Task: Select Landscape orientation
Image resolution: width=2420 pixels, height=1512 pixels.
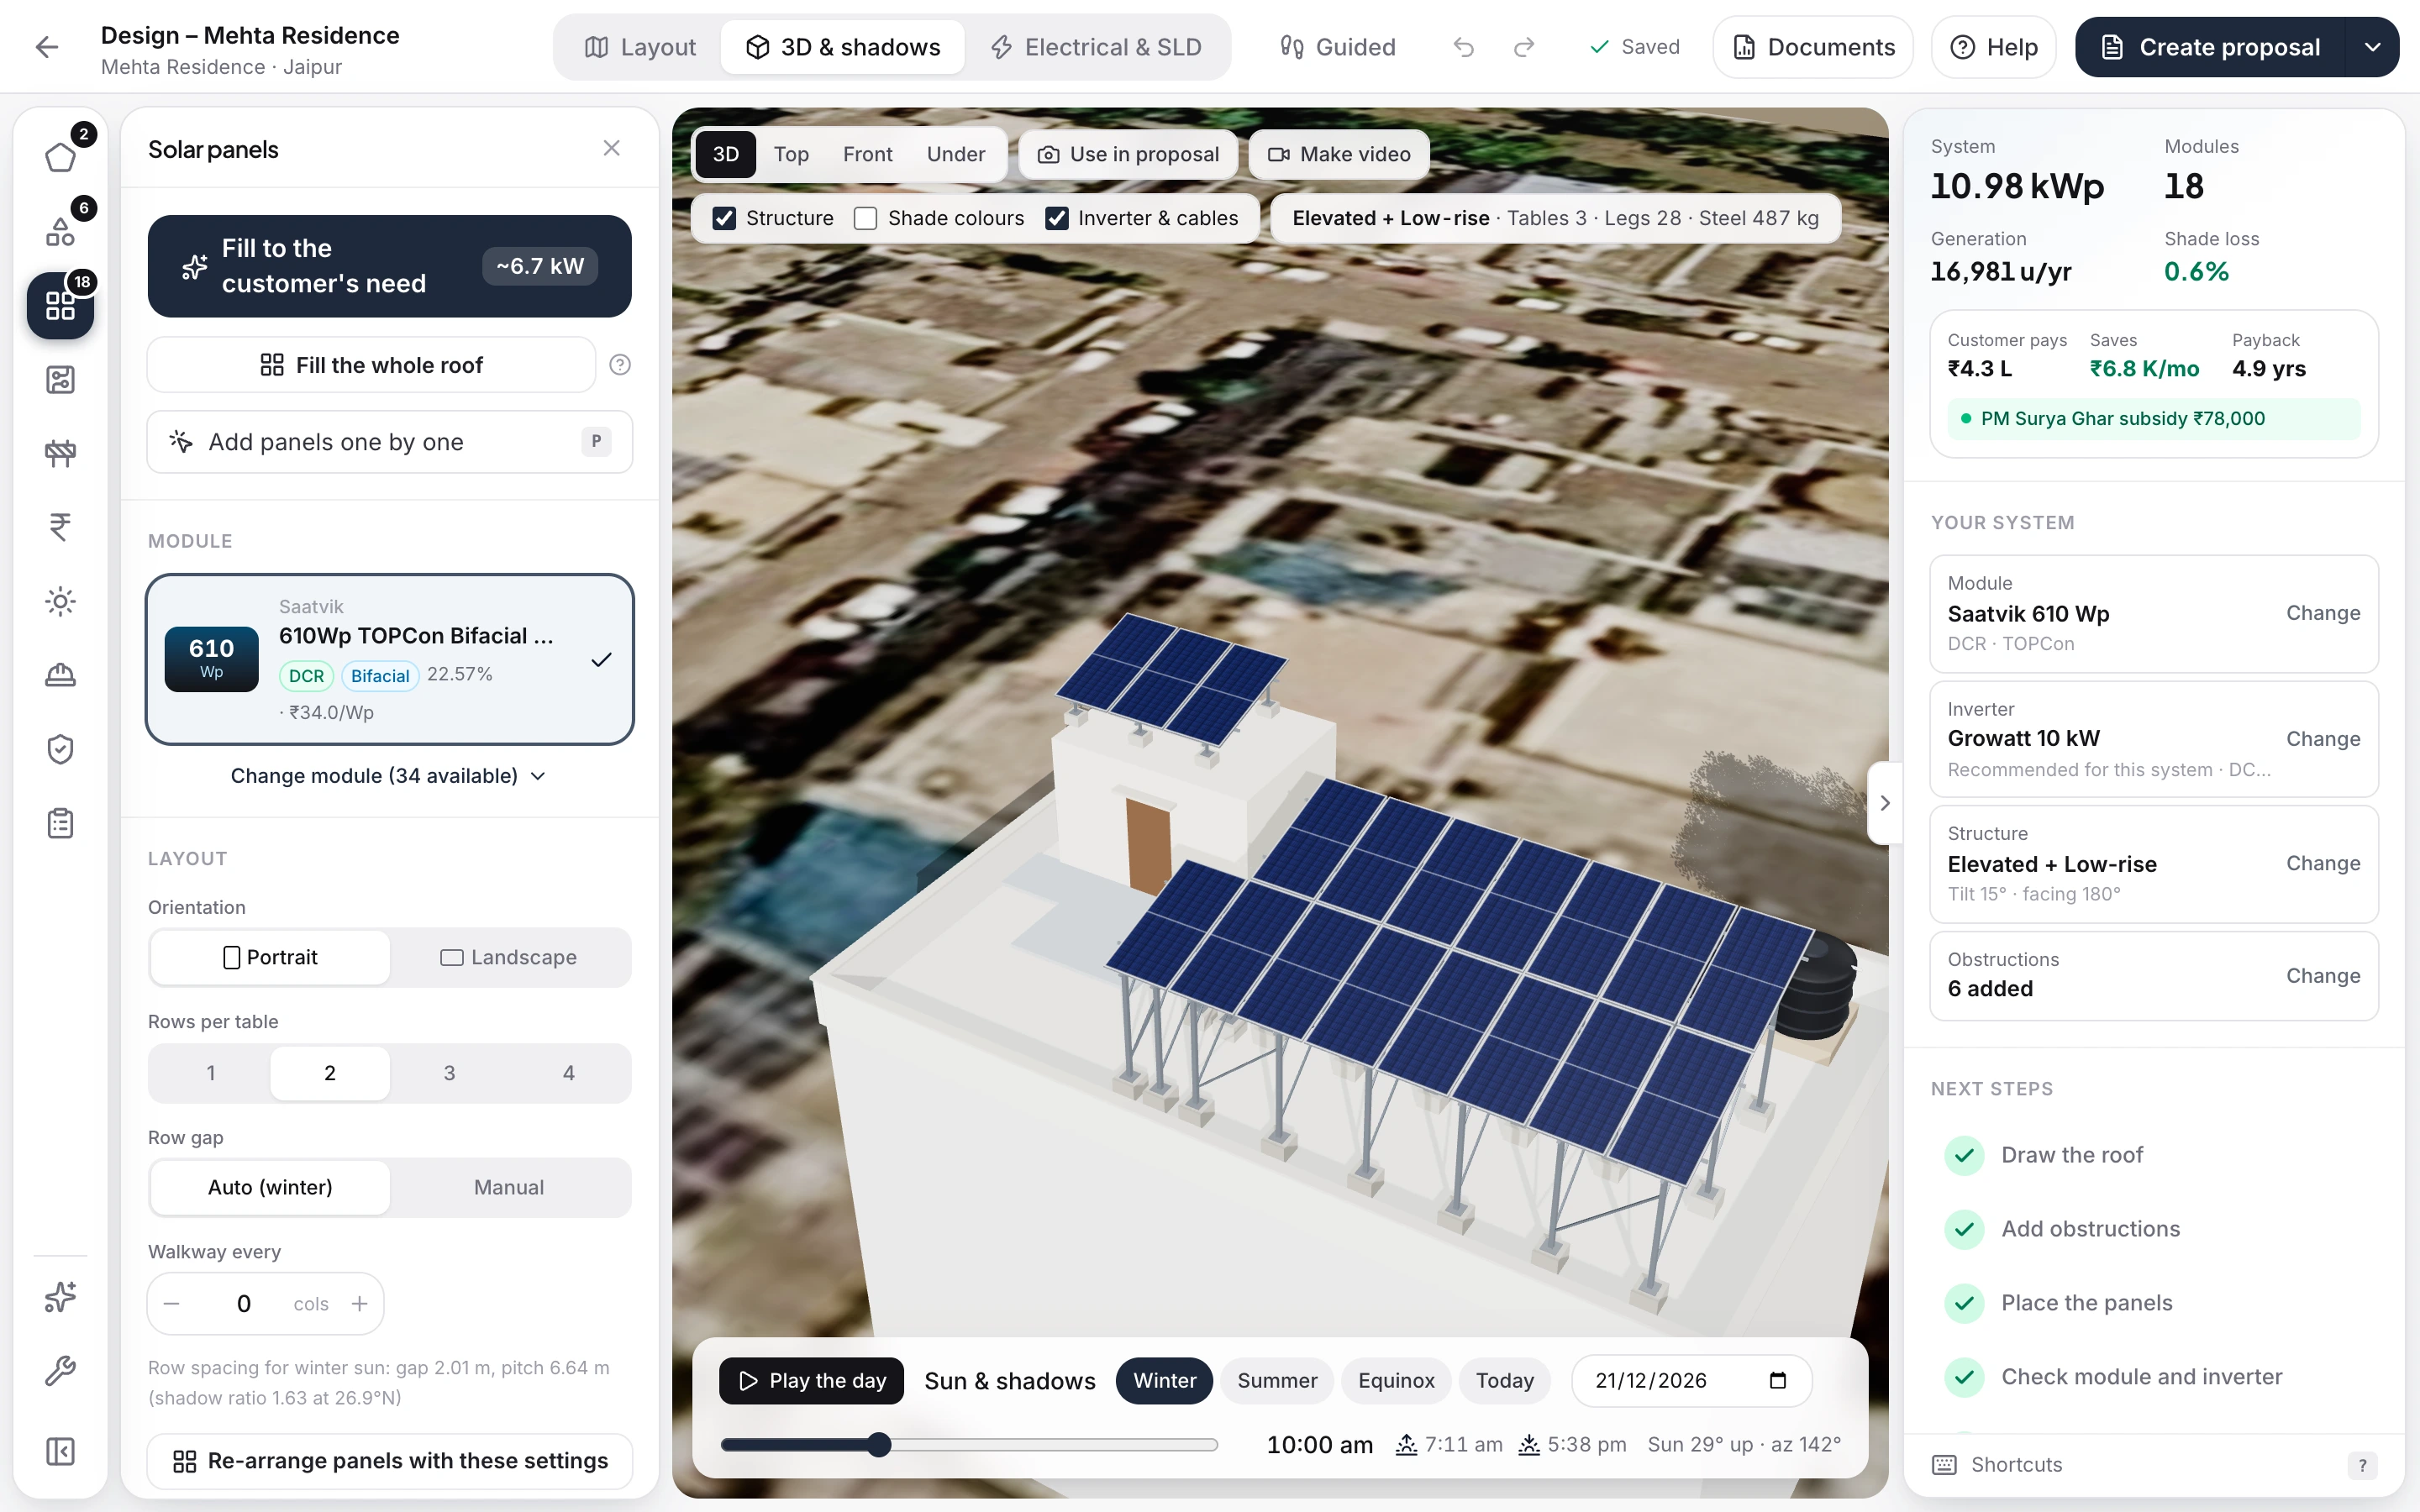Action: point(509,957)
